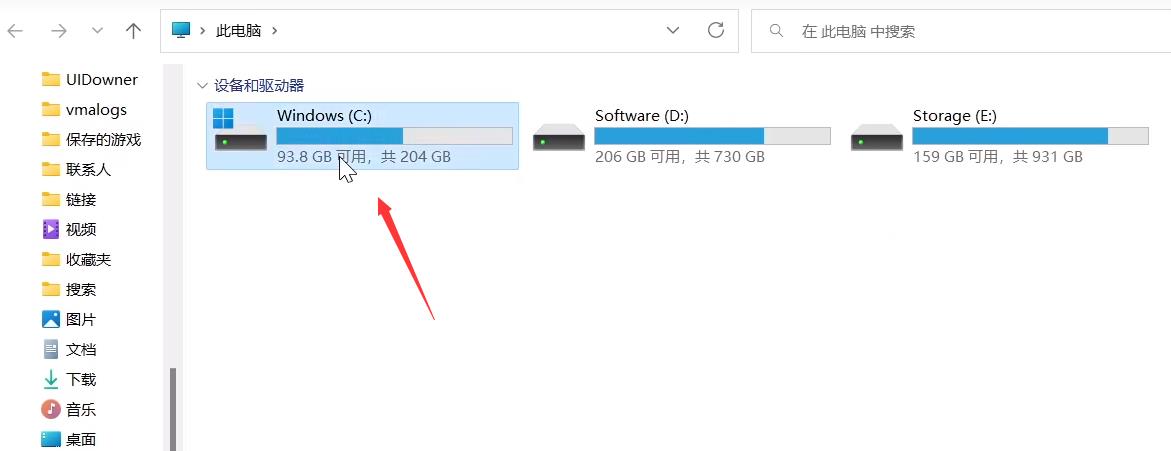The image size is (1171, 451).
Task: Open the recent locations chevron
Action: pyautogui.click(x=97, y=31)
